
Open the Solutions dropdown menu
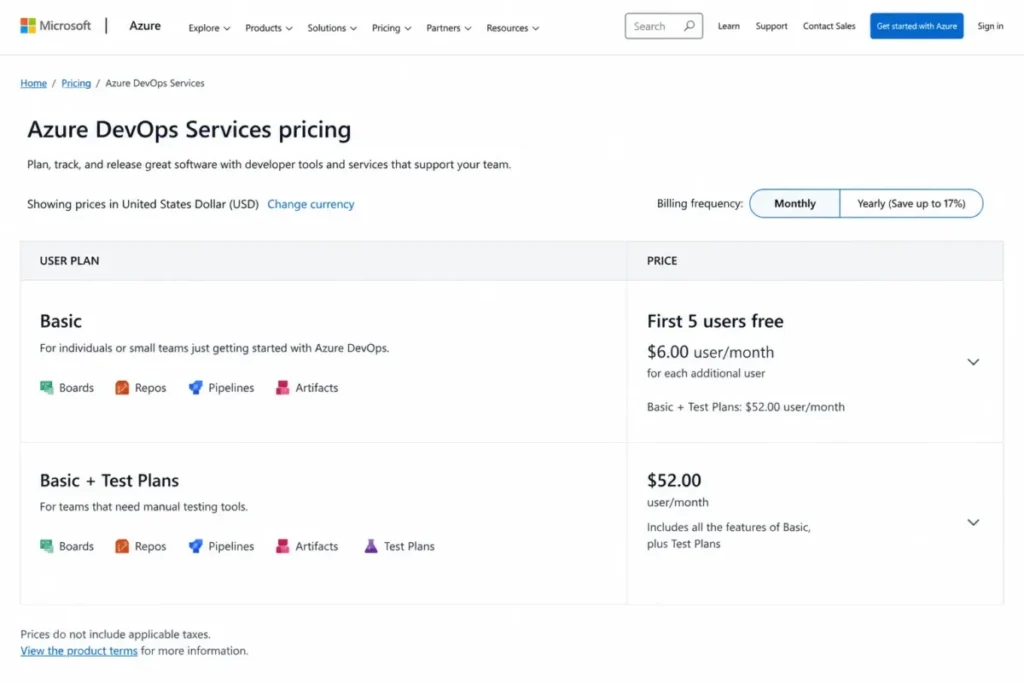(x=332, y=28)
